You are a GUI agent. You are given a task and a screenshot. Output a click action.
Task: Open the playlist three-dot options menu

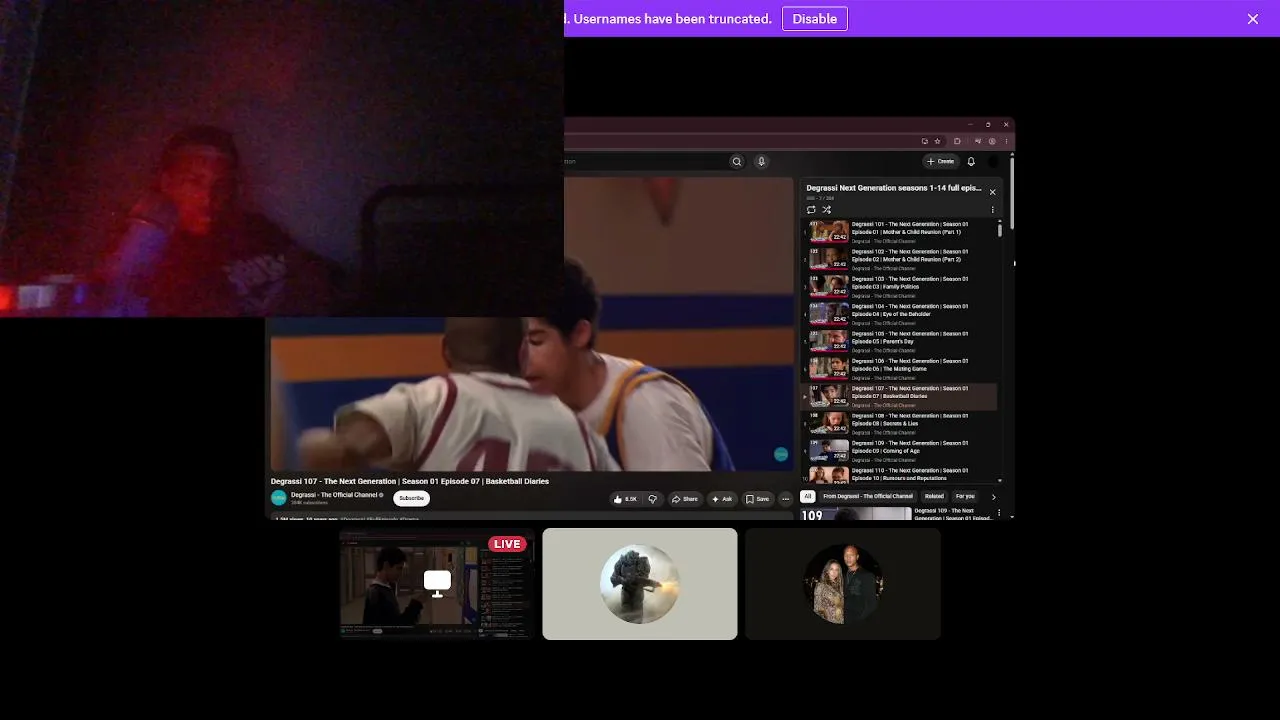tap(992, 210)
